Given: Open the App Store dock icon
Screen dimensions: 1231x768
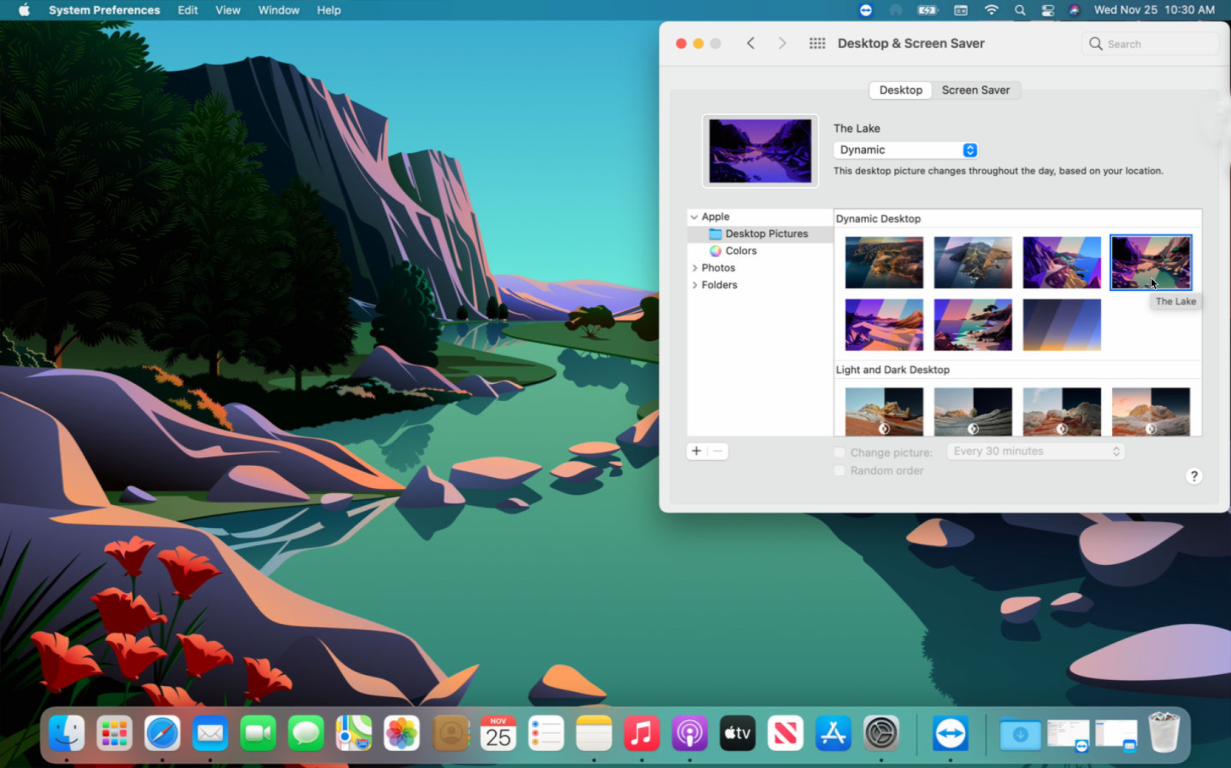Looking at the screenshot, I should [x=833, y=734].
